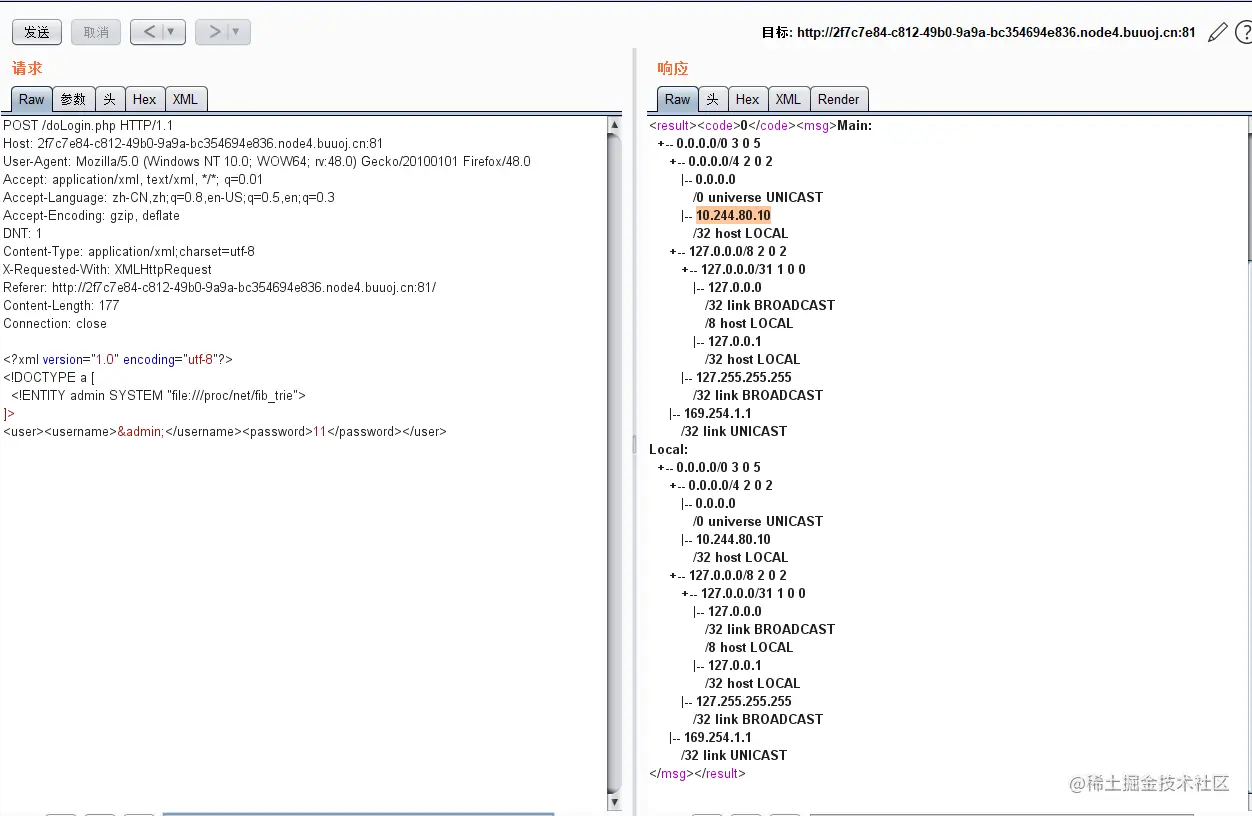Click the 'Content-Length: 177' line
This screenshot has width=1252, height=816.
pos(61,305)
